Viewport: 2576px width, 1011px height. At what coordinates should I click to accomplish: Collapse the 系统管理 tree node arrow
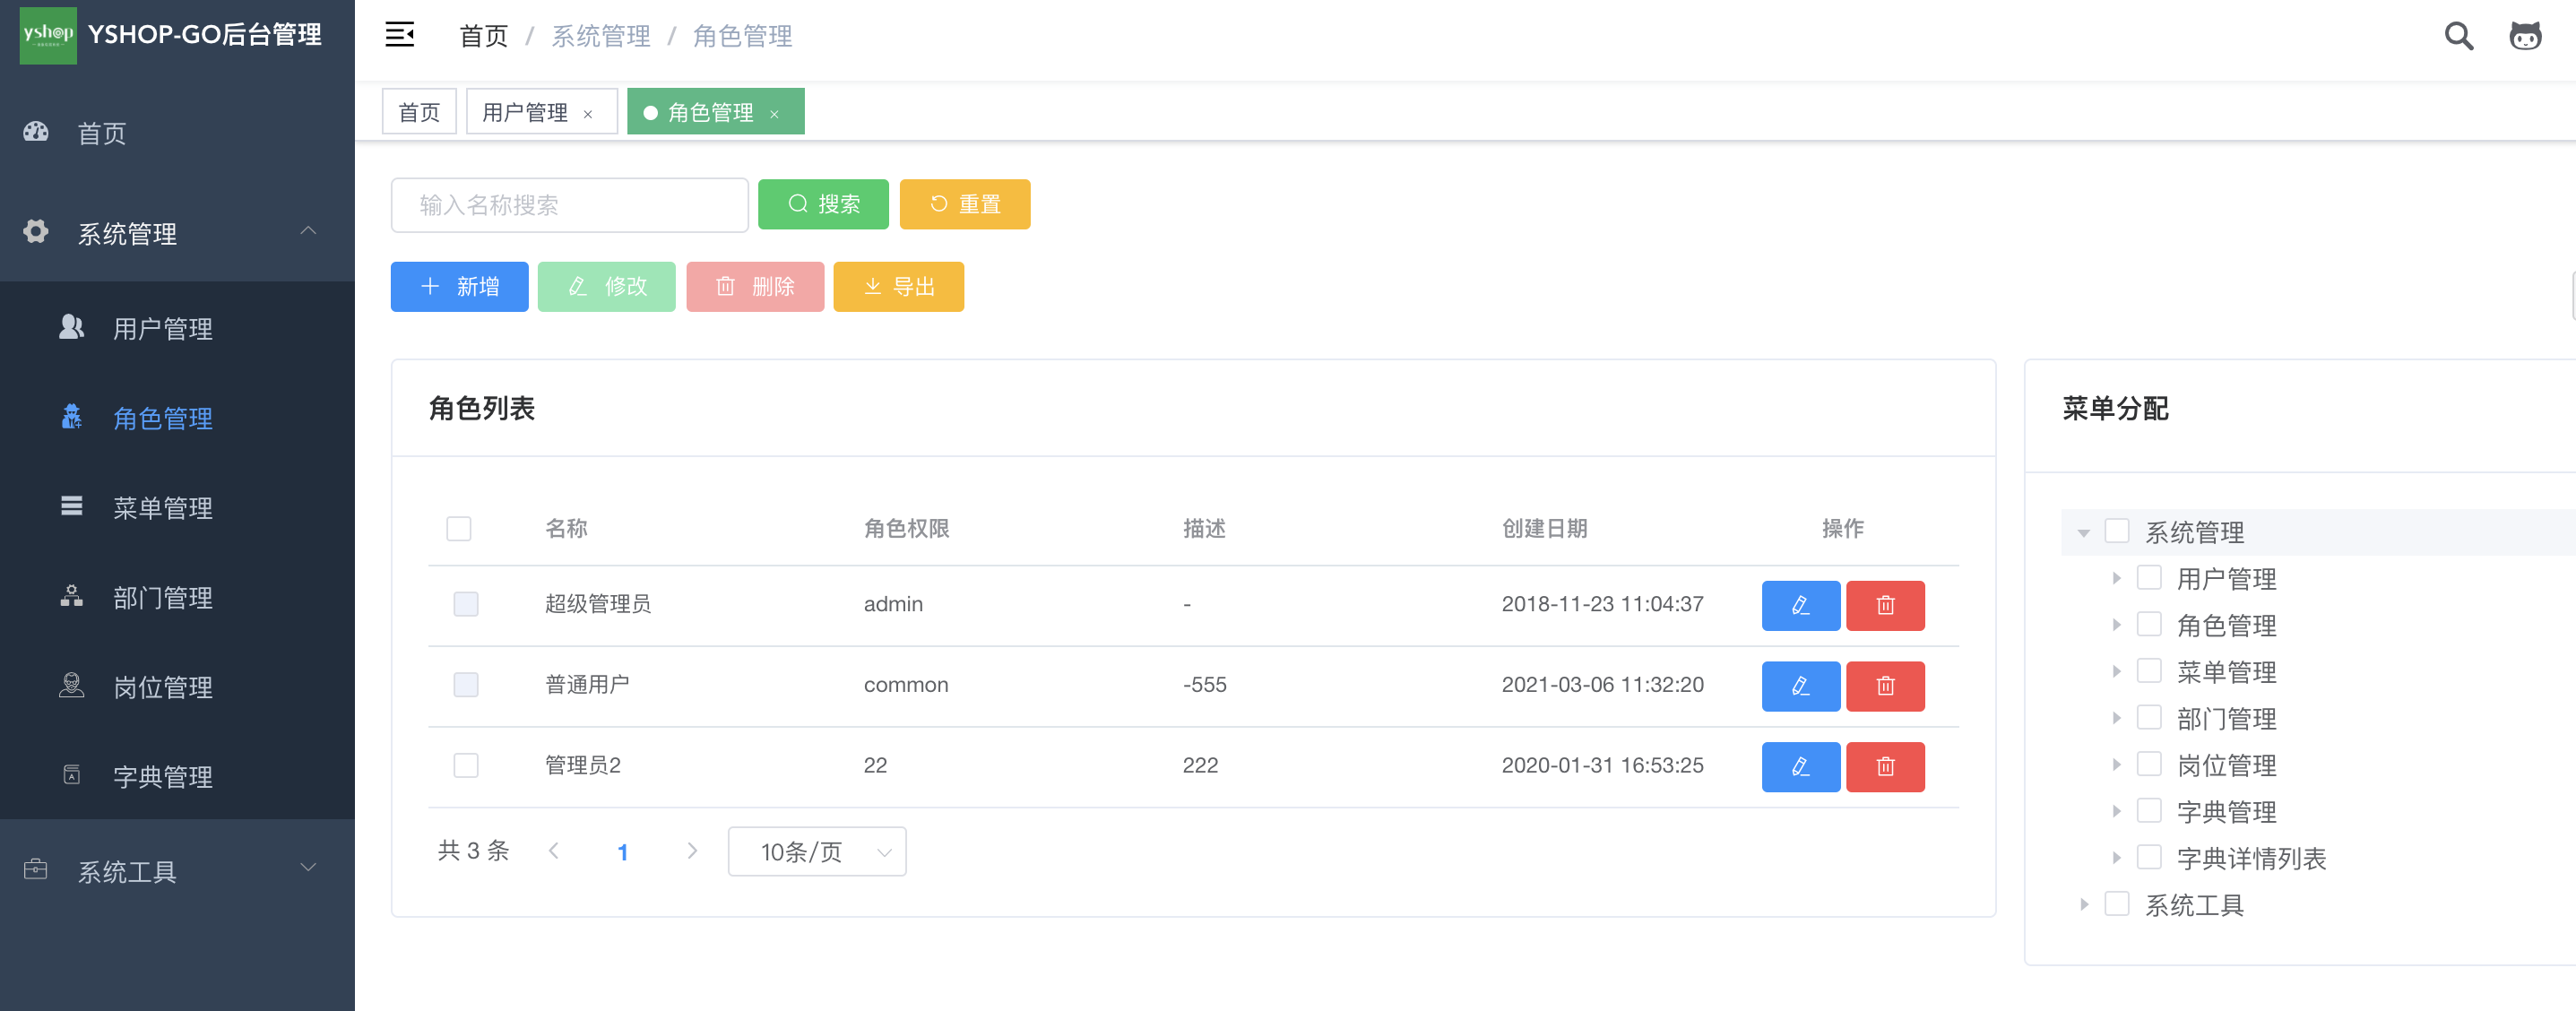[2083, 533]
